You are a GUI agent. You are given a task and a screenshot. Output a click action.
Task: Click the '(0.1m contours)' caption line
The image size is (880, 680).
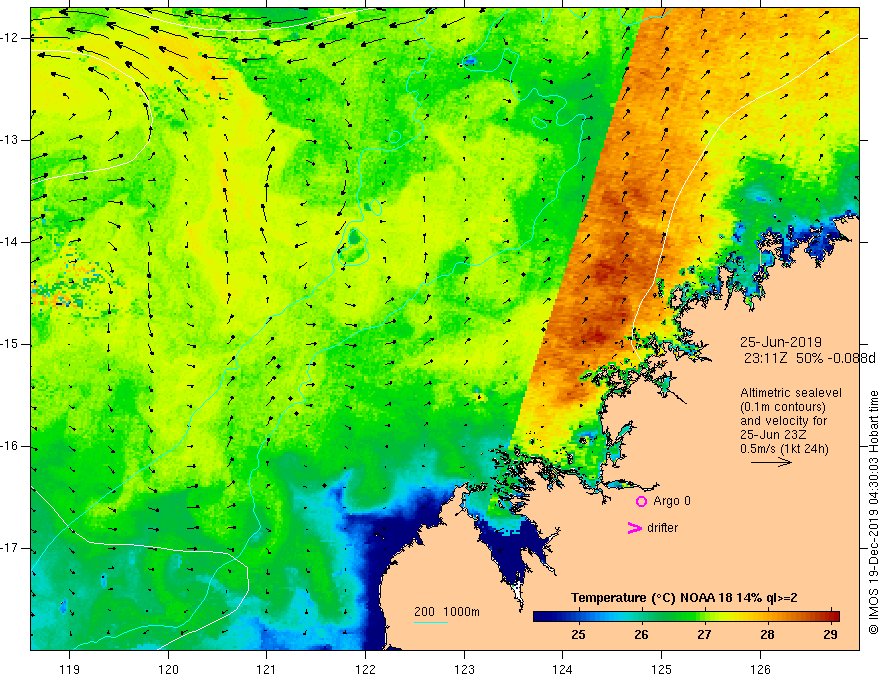pos(783,407)
